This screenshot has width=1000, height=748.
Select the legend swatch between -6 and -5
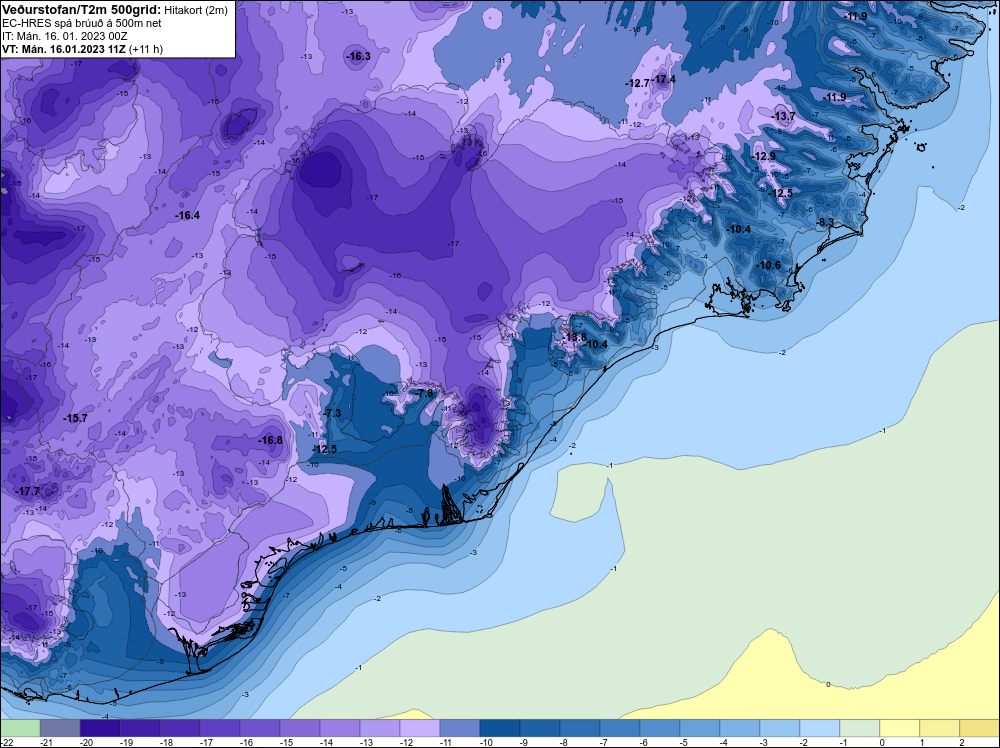[659, 728]
